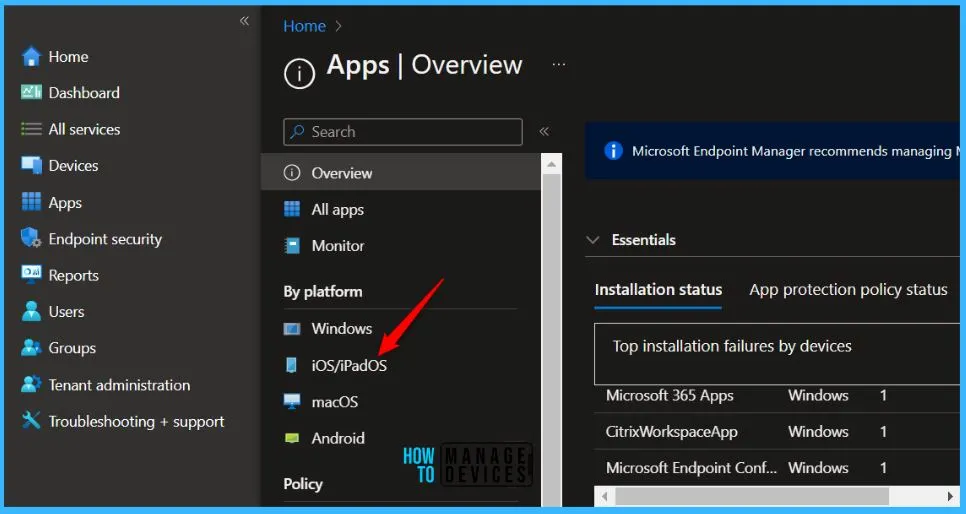Screen dimensions: 966x514
Task: Collapse the Apps menu pane
Action: (x=544, y=131)
